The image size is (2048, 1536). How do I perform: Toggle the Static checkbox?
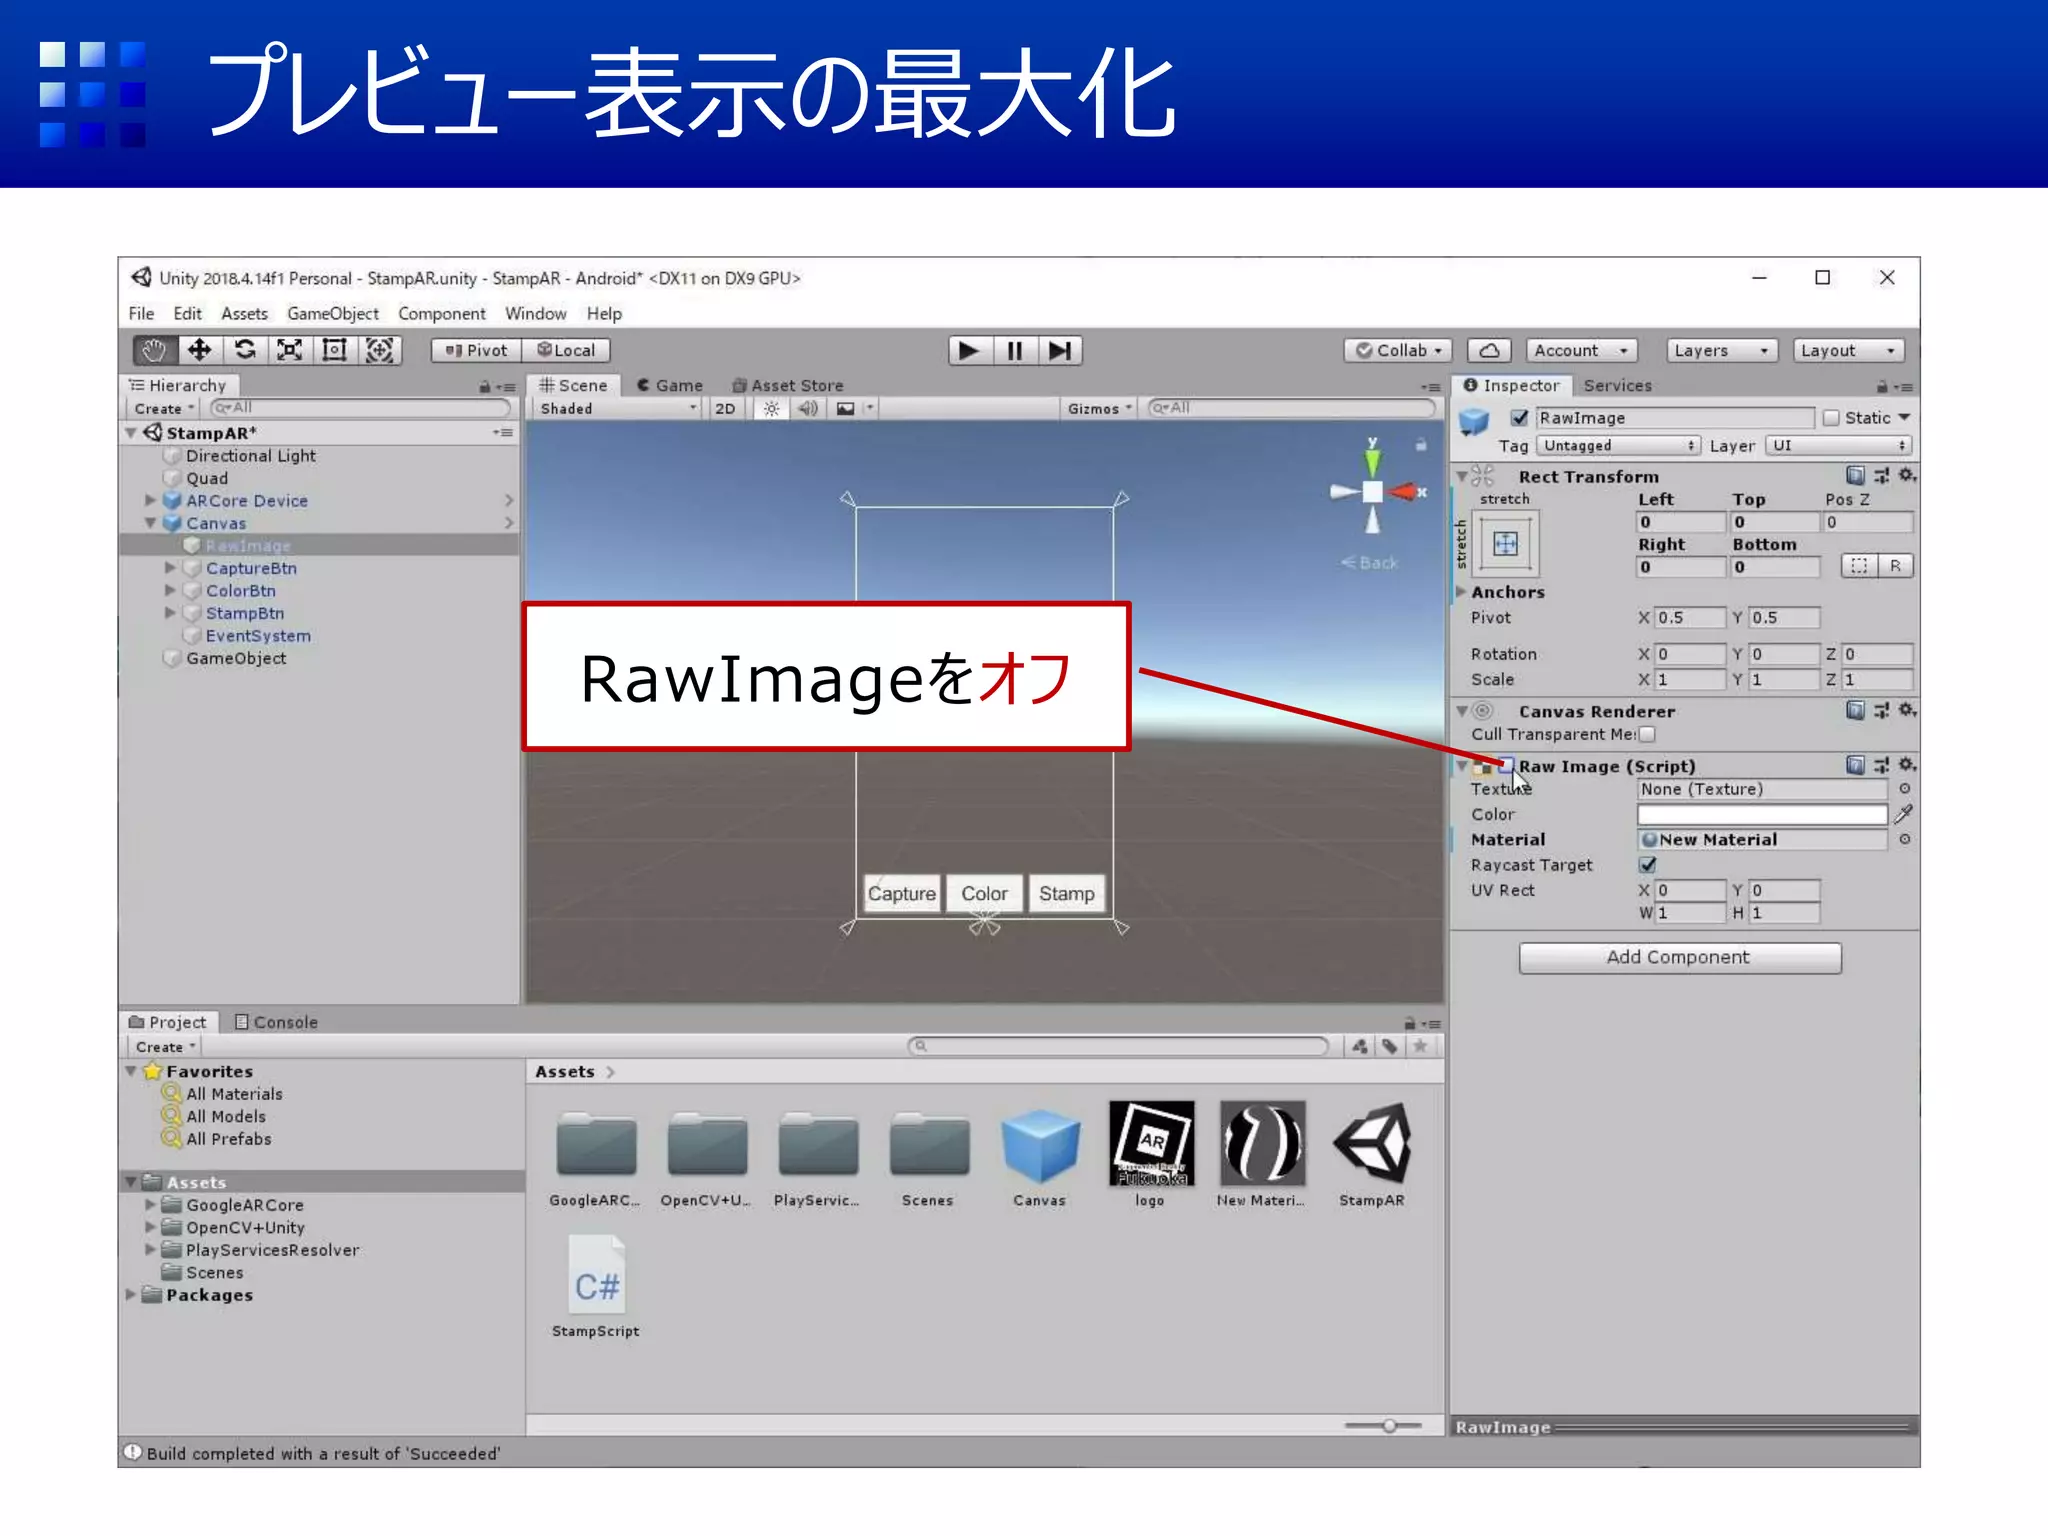pyautogui.click(x=1831, y=418)
